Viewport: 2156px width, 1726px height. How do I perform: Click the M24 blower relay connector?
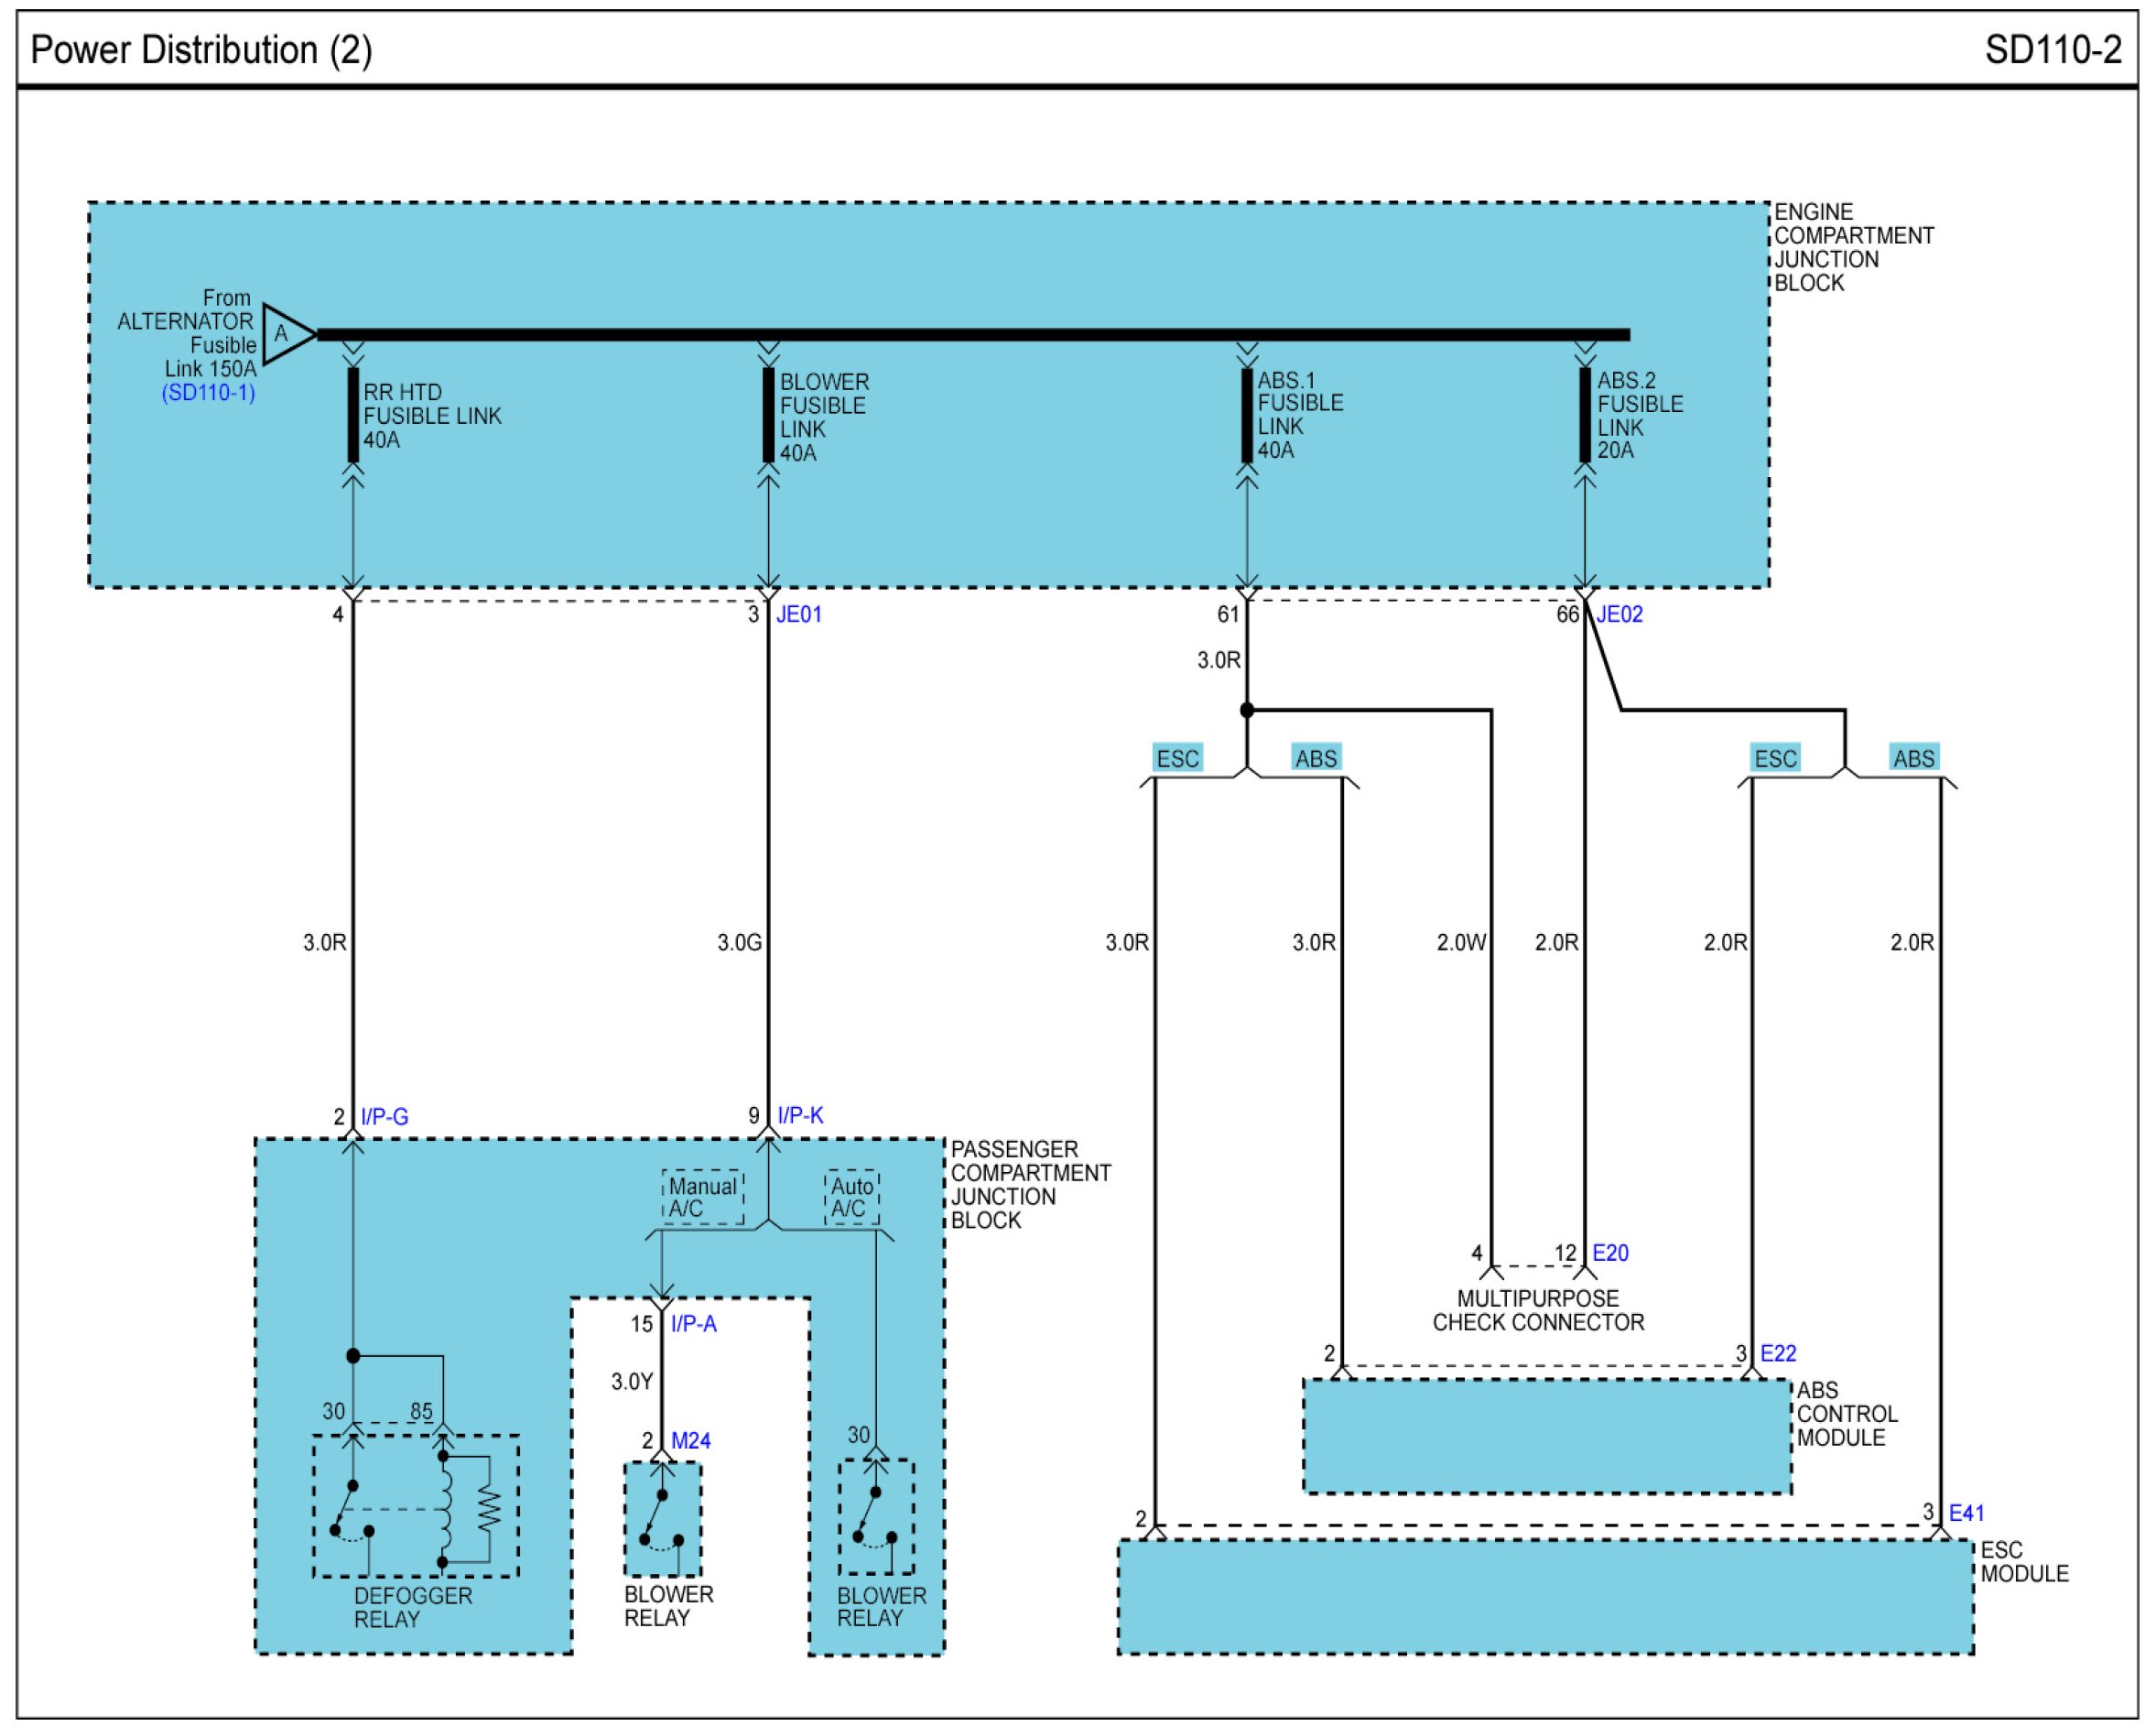(x=691, y=1441)
